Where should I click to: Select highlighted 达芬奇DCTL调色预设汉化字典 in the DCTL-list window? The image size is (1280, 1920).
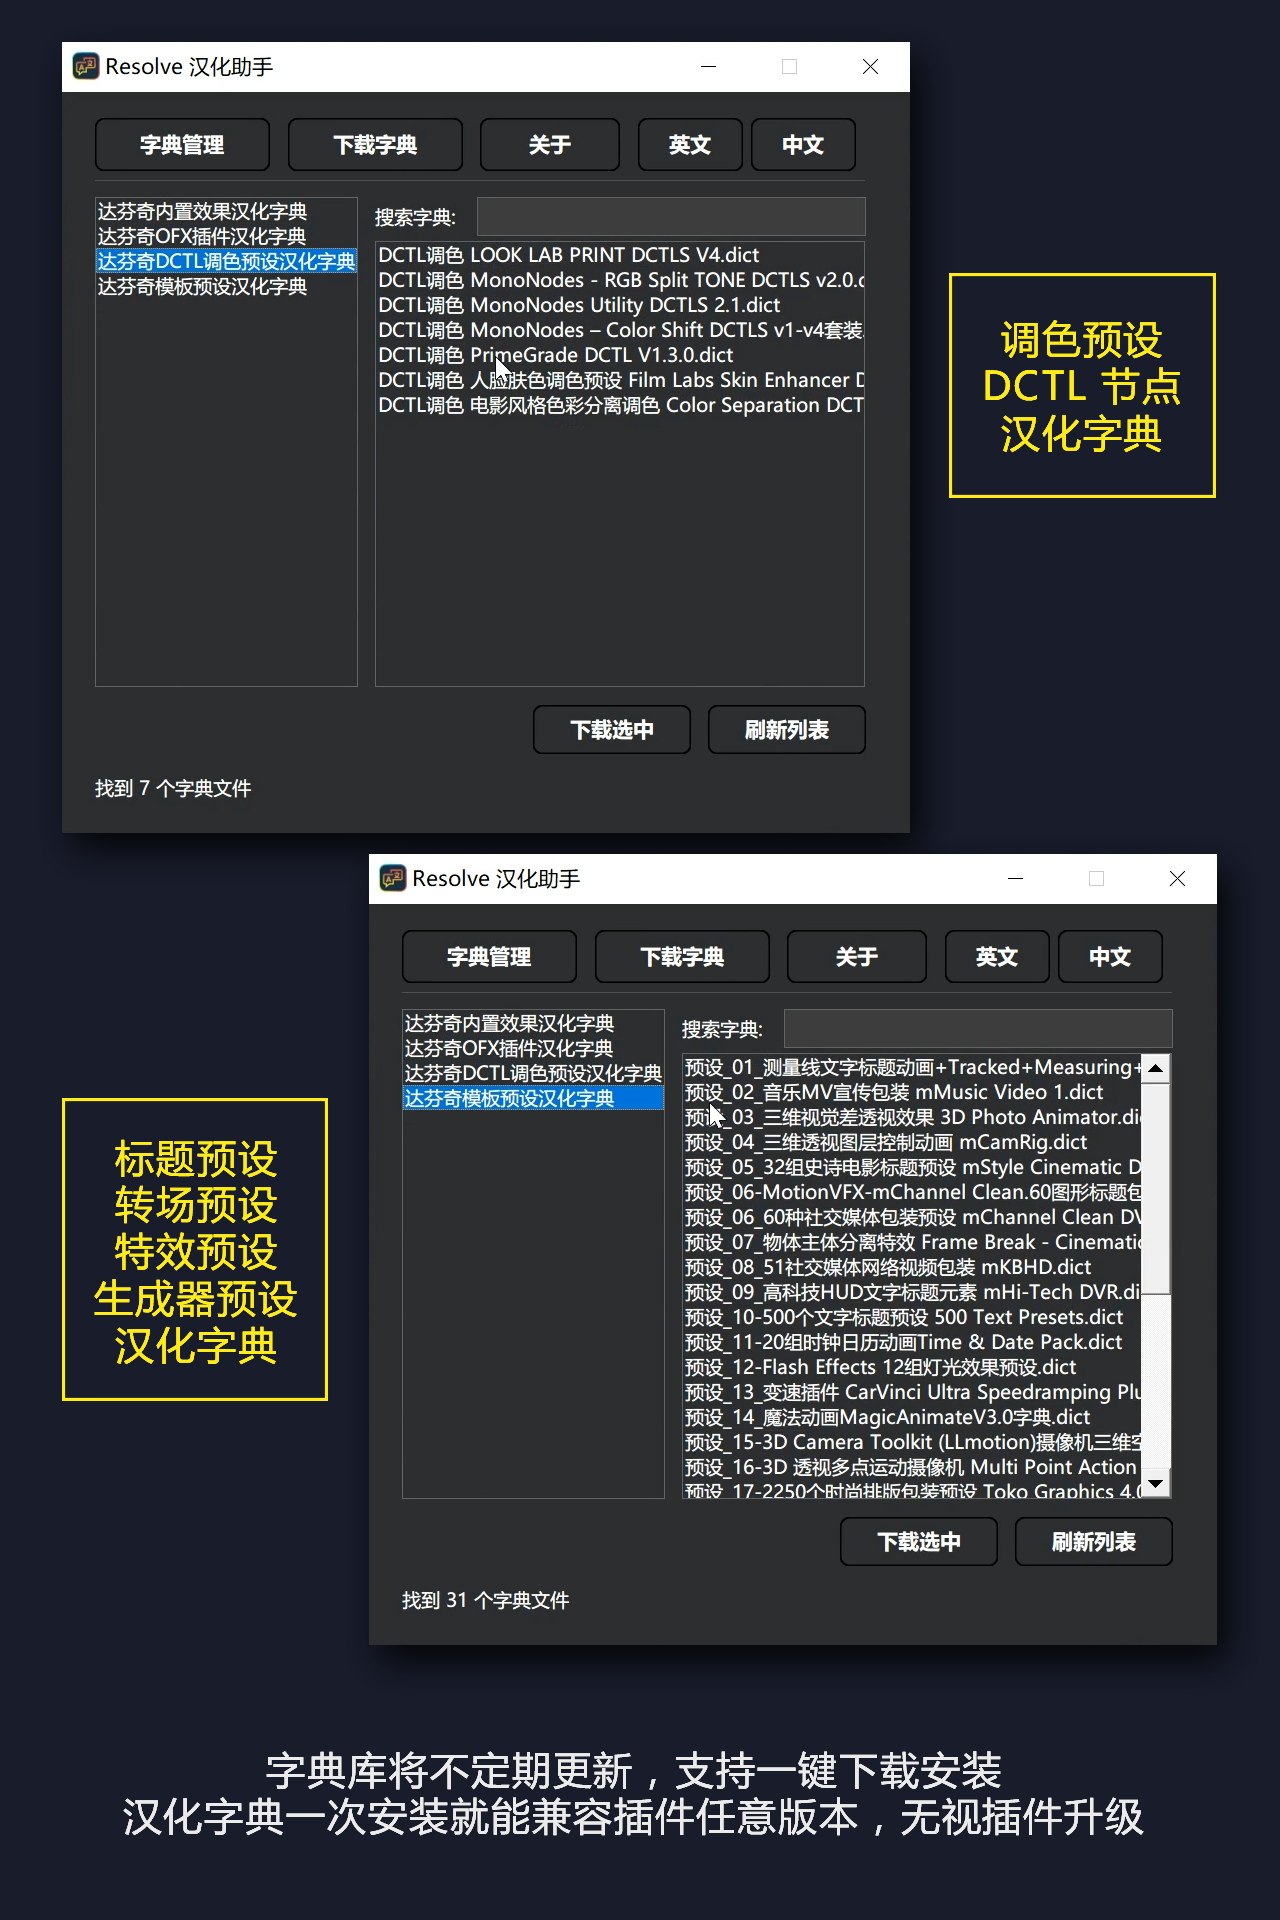click(226, 261)
